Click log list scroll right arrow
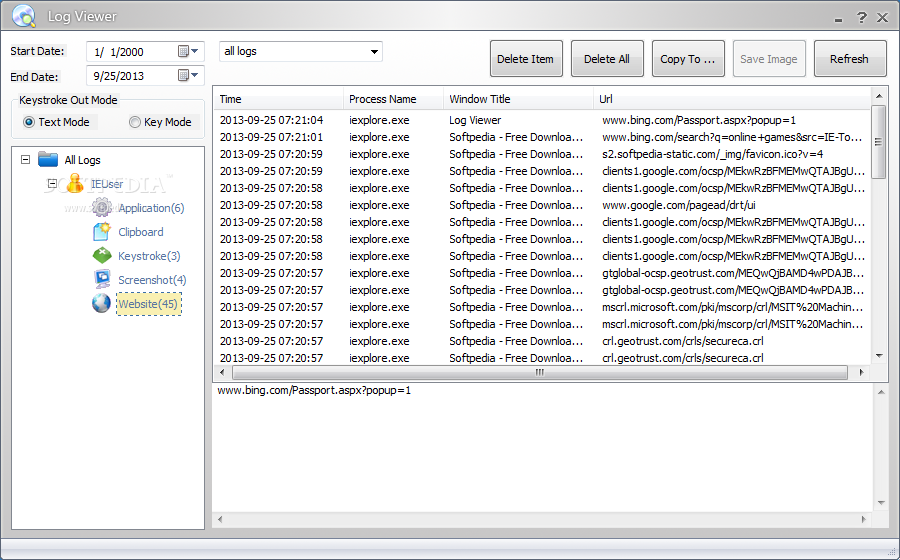The height and width of the screenshot is (560, 900). (x=861, y=372)
